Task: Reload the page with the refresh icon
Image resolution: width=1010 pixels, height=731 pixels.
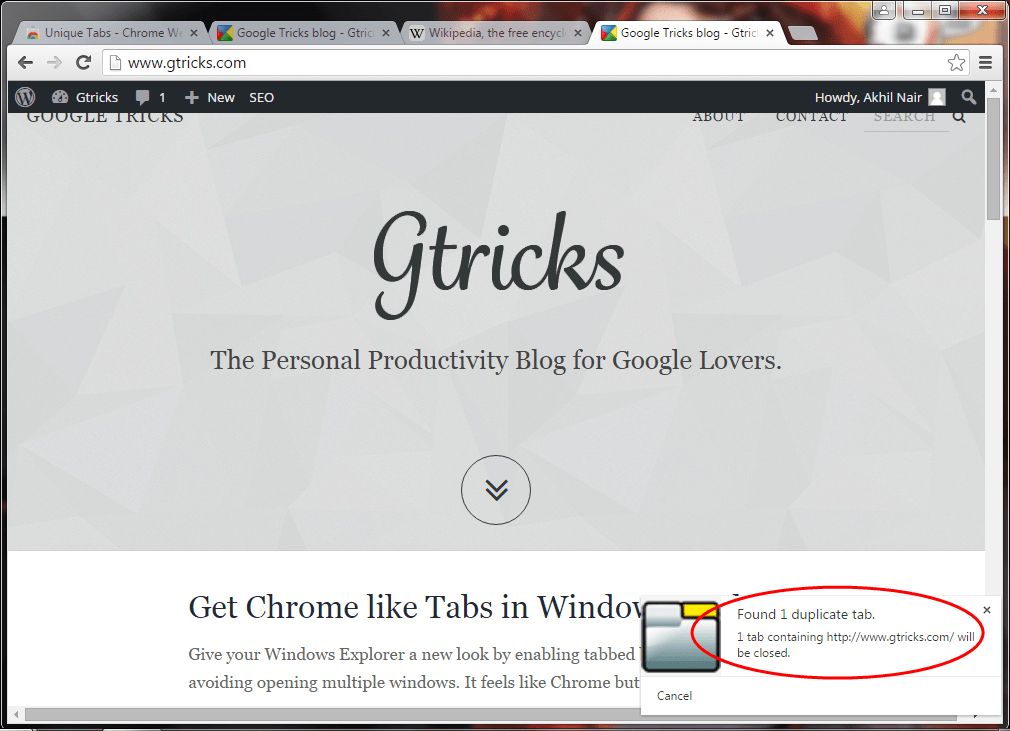Action: click(83, 62)
